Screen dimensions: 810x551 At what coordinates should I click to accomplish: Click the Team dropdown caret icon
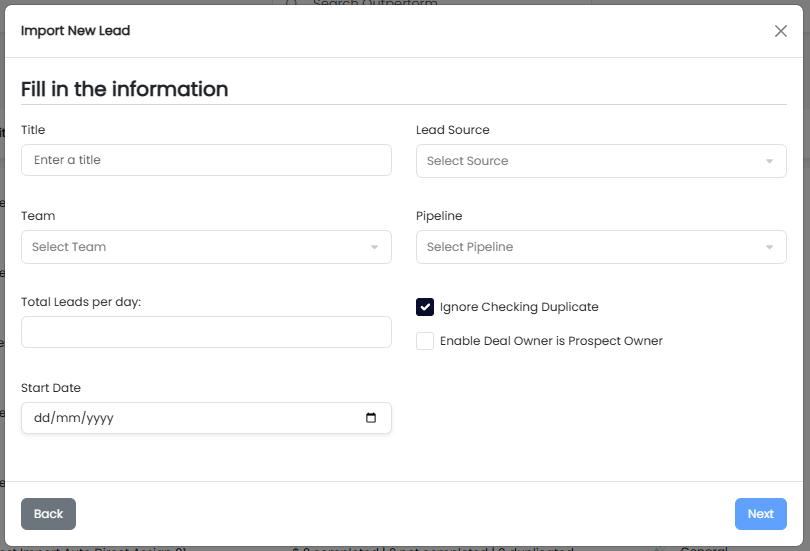pos(374,247)
